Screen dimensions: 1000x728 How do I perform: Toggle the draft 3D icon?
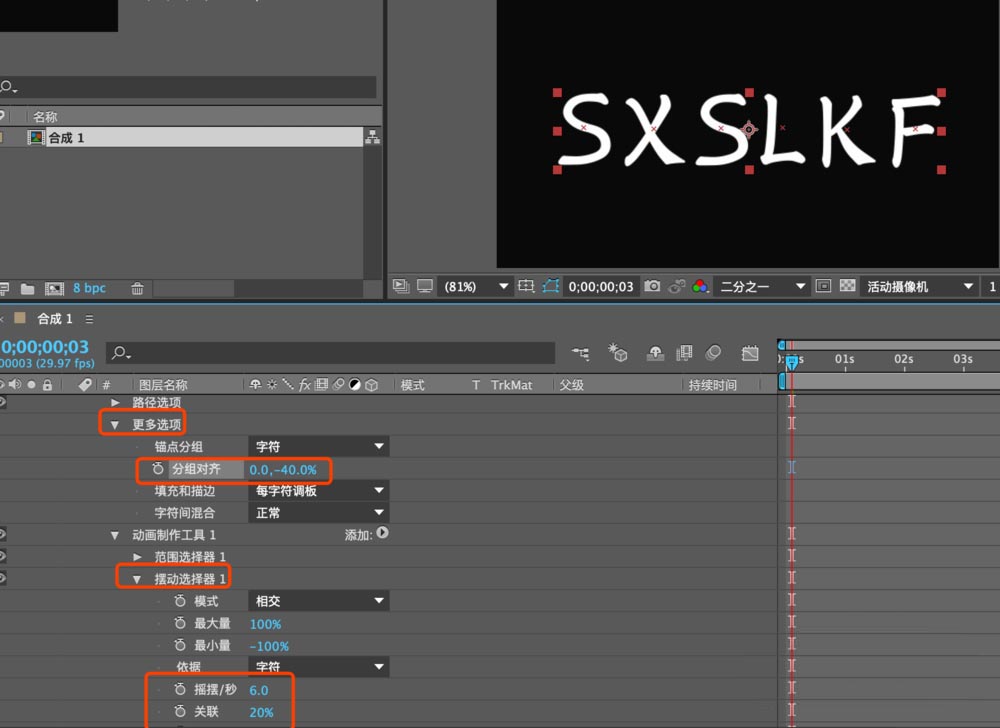pyautogui.click(x=617, y=352)
